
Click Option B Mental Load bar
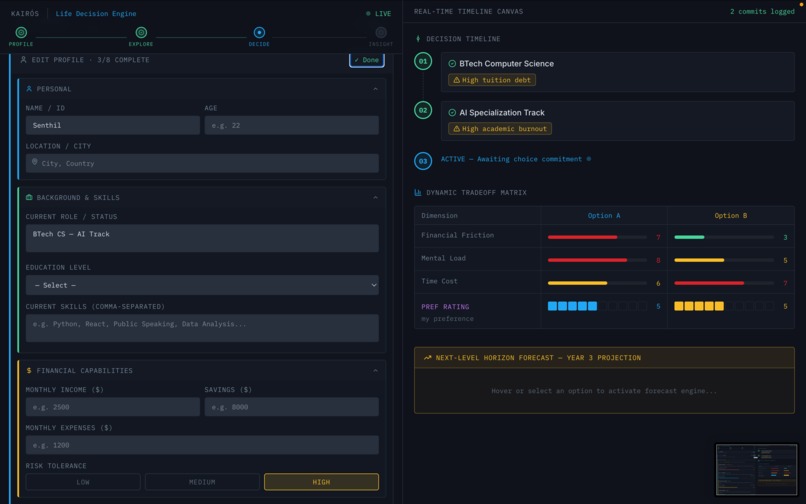click(x=724, y=260)
